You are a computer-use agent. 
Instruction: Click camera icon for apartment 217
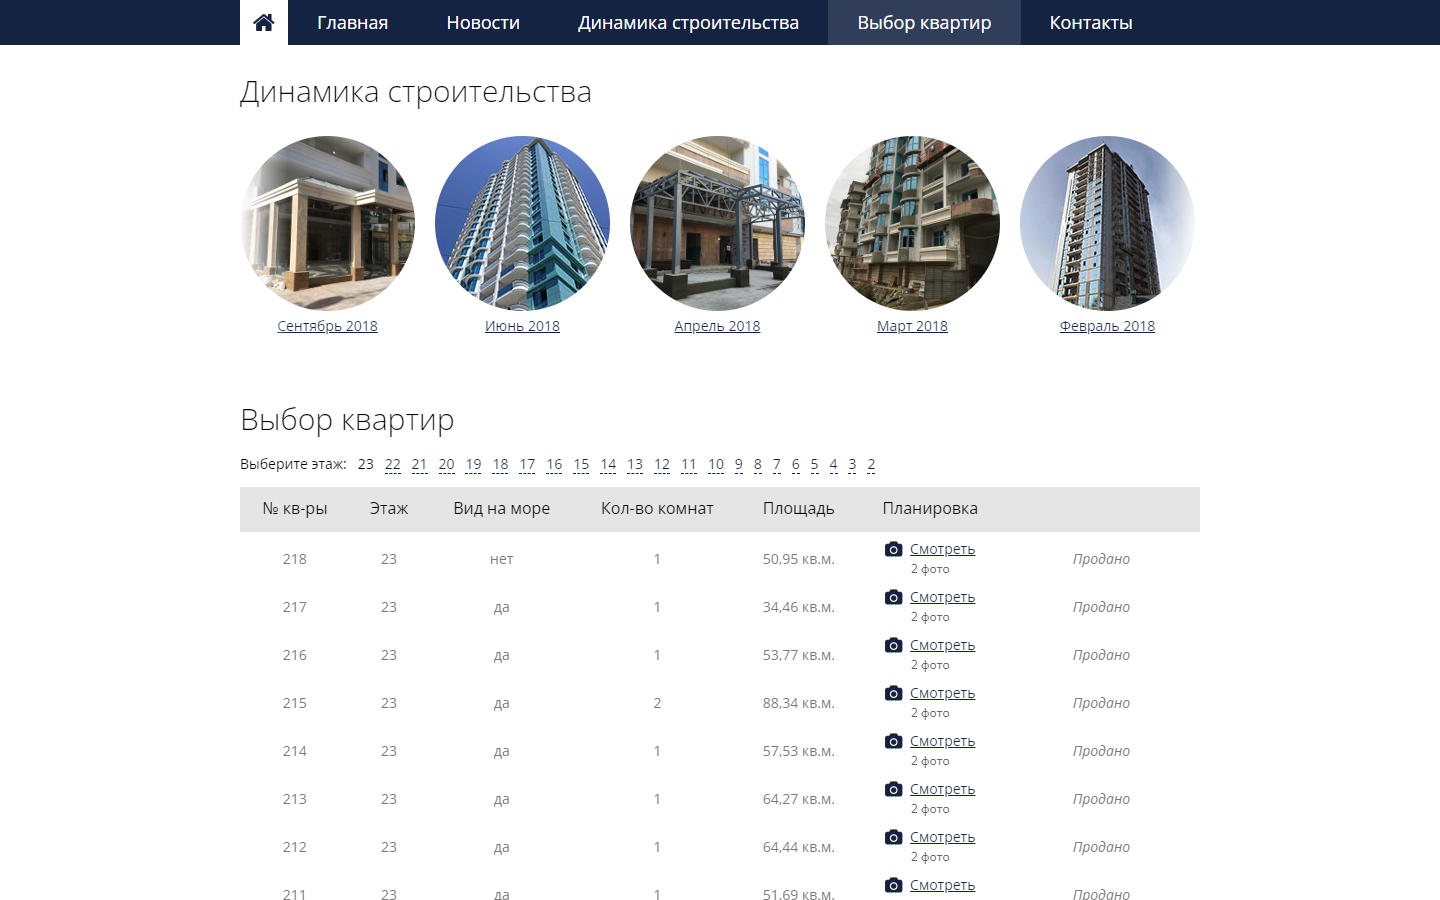point(893,597)
